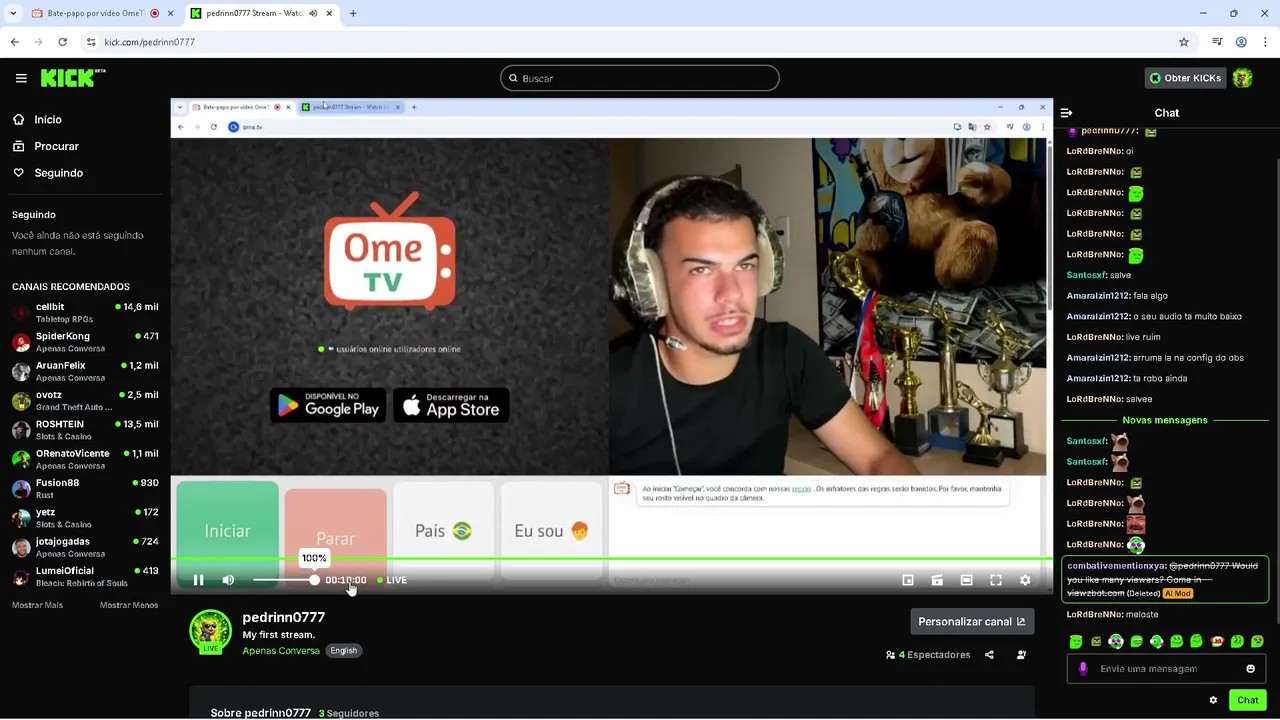Open the Chrome profile icon

1241,42
